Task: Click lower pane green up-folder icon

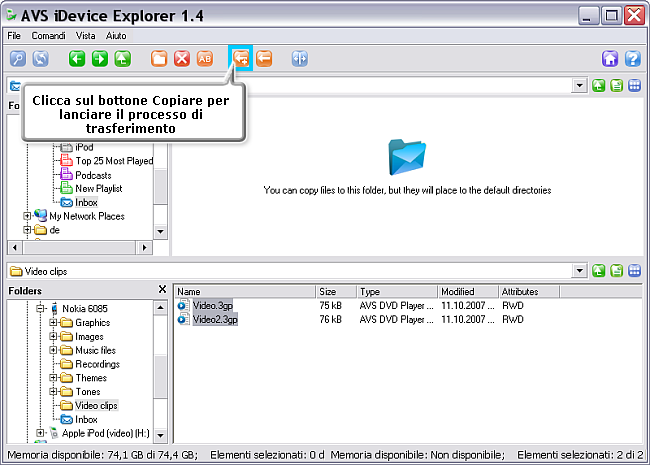Action: coord(598,271)
